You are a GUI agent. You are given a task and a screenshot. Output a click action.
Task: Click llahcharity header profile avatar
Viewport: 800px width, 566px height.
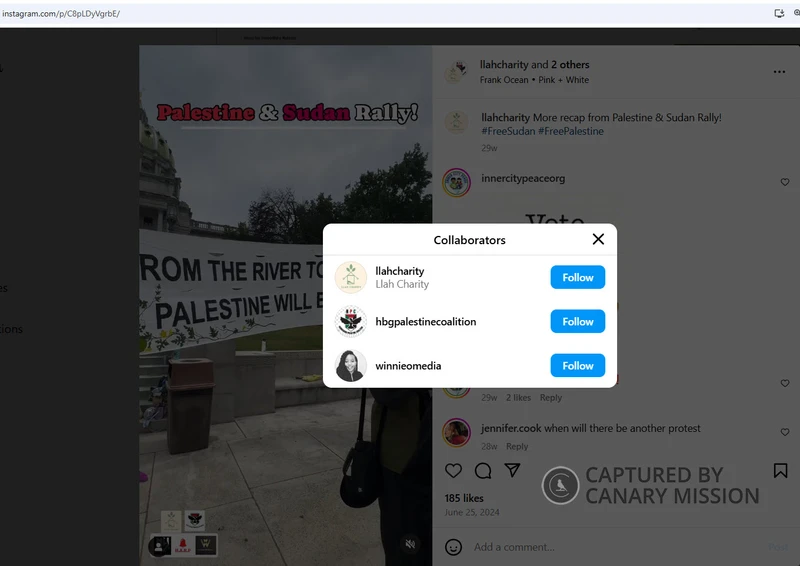tap(456, 72)
